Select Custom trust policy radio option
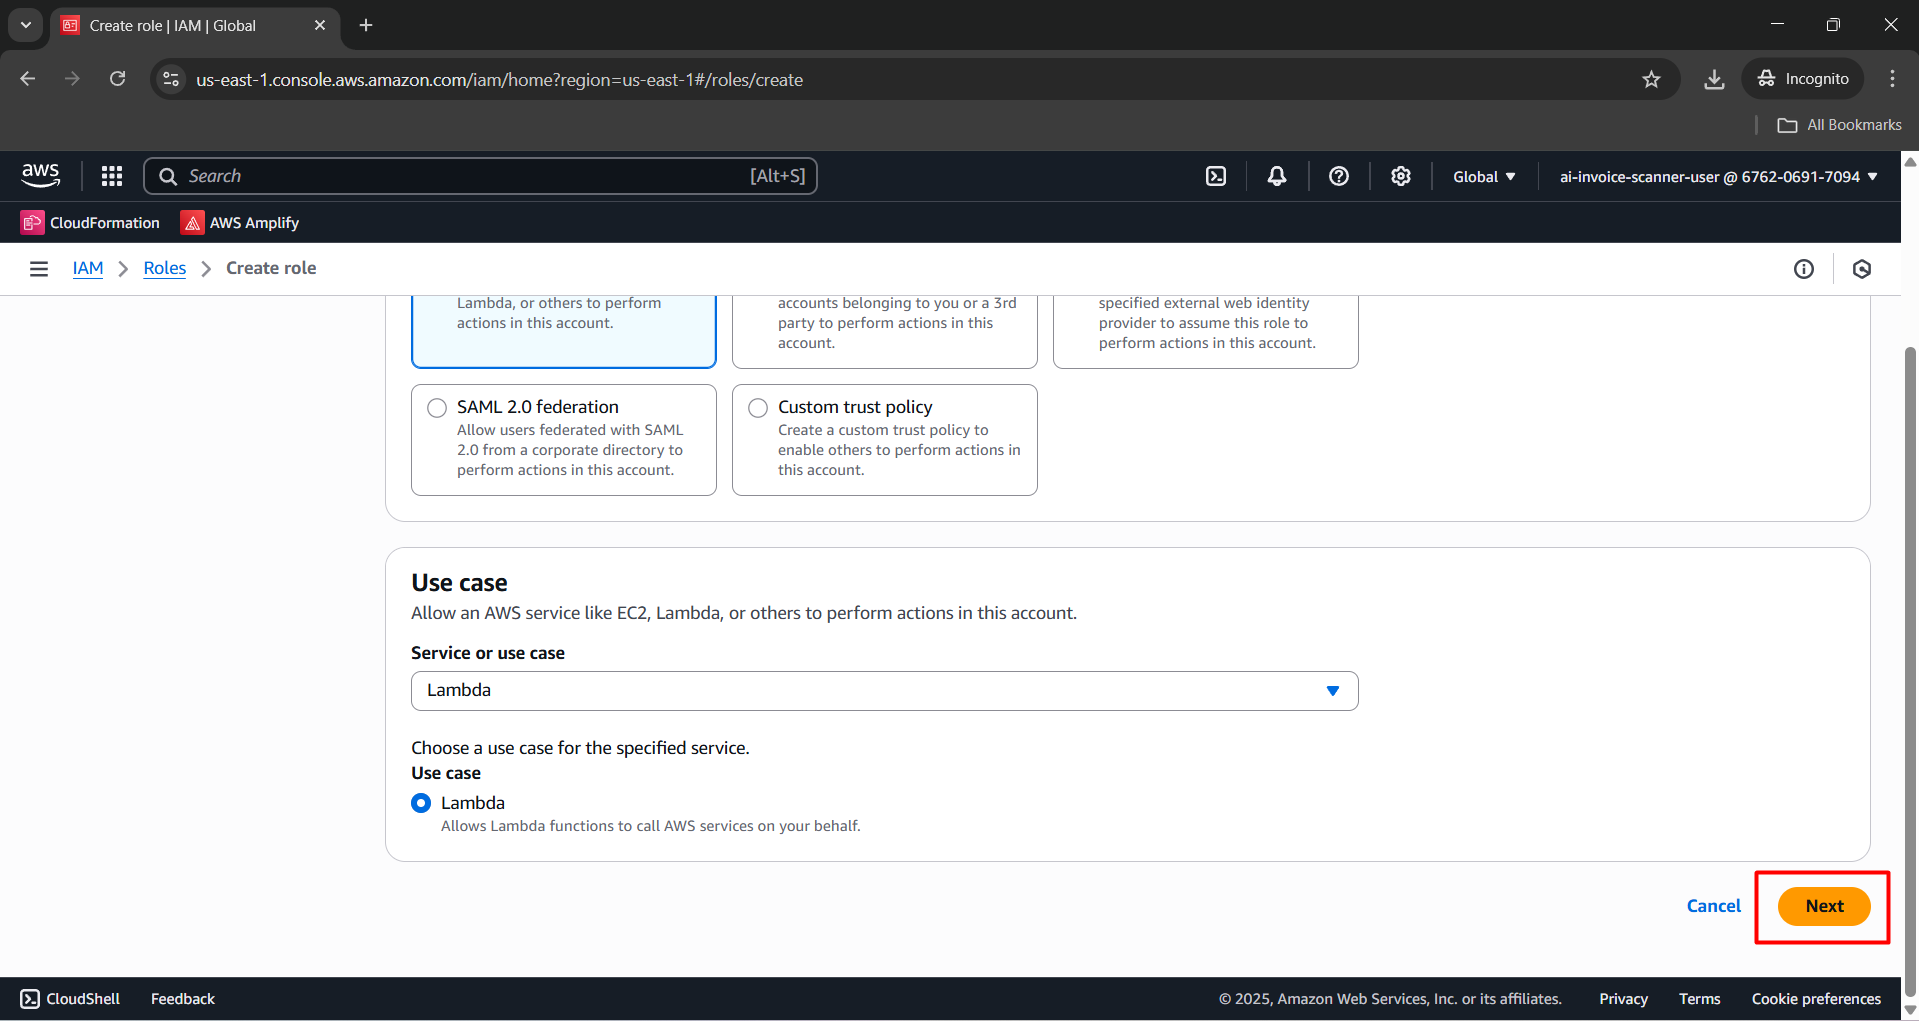1919x1021 pixels. pos(758,408)
